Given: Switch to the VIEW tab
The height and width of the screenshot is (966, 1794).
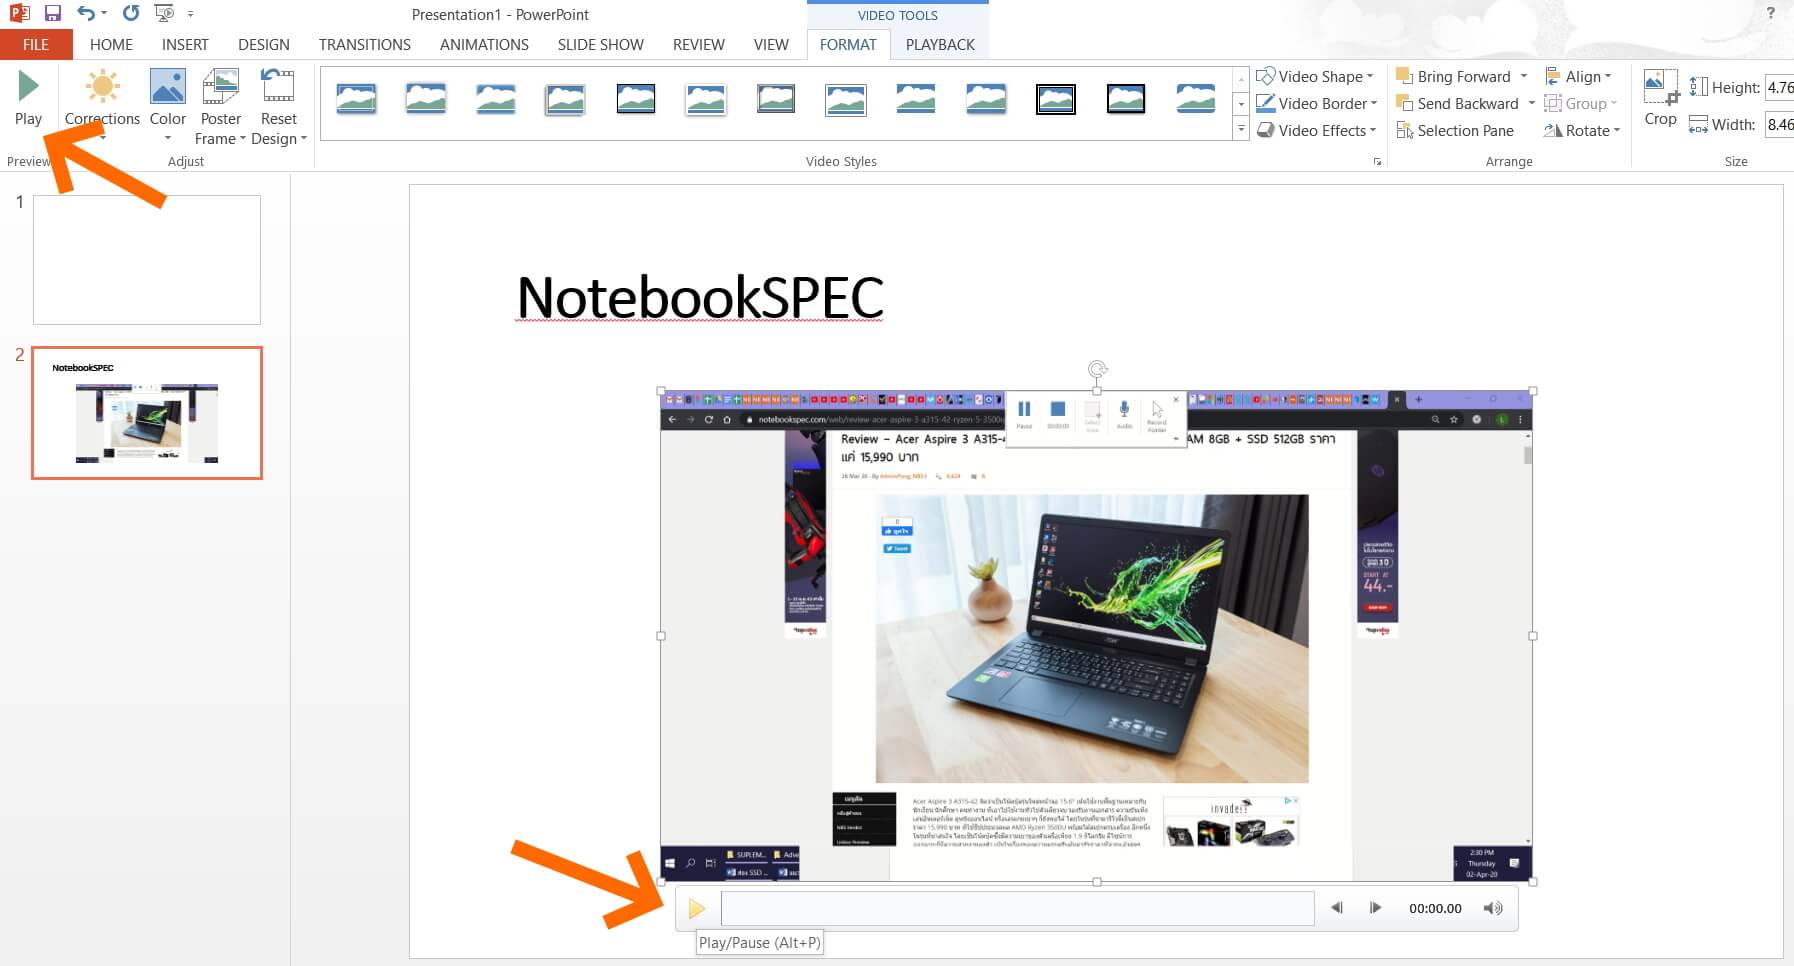Looking at the screenshot, I should click(x=771, y=44).
